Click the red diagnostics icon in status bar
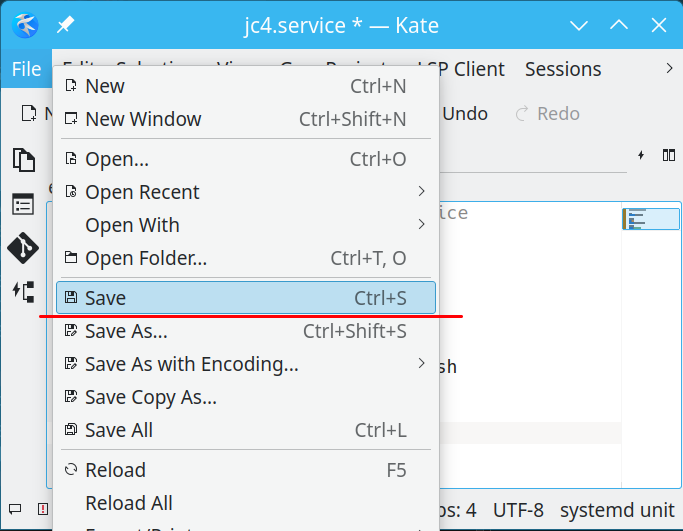Screen dimensions: 683x531 click(x=42, y=510)
